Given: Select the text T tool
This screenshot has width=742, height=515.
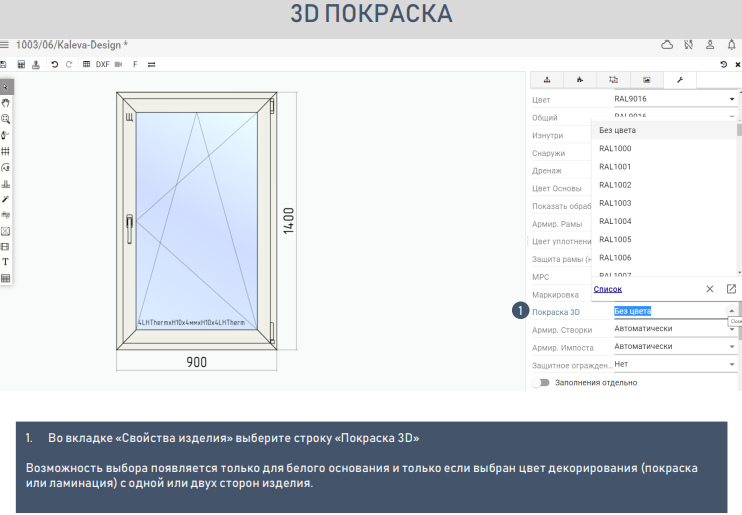Looking at the screenshot, I should point(6,262).
